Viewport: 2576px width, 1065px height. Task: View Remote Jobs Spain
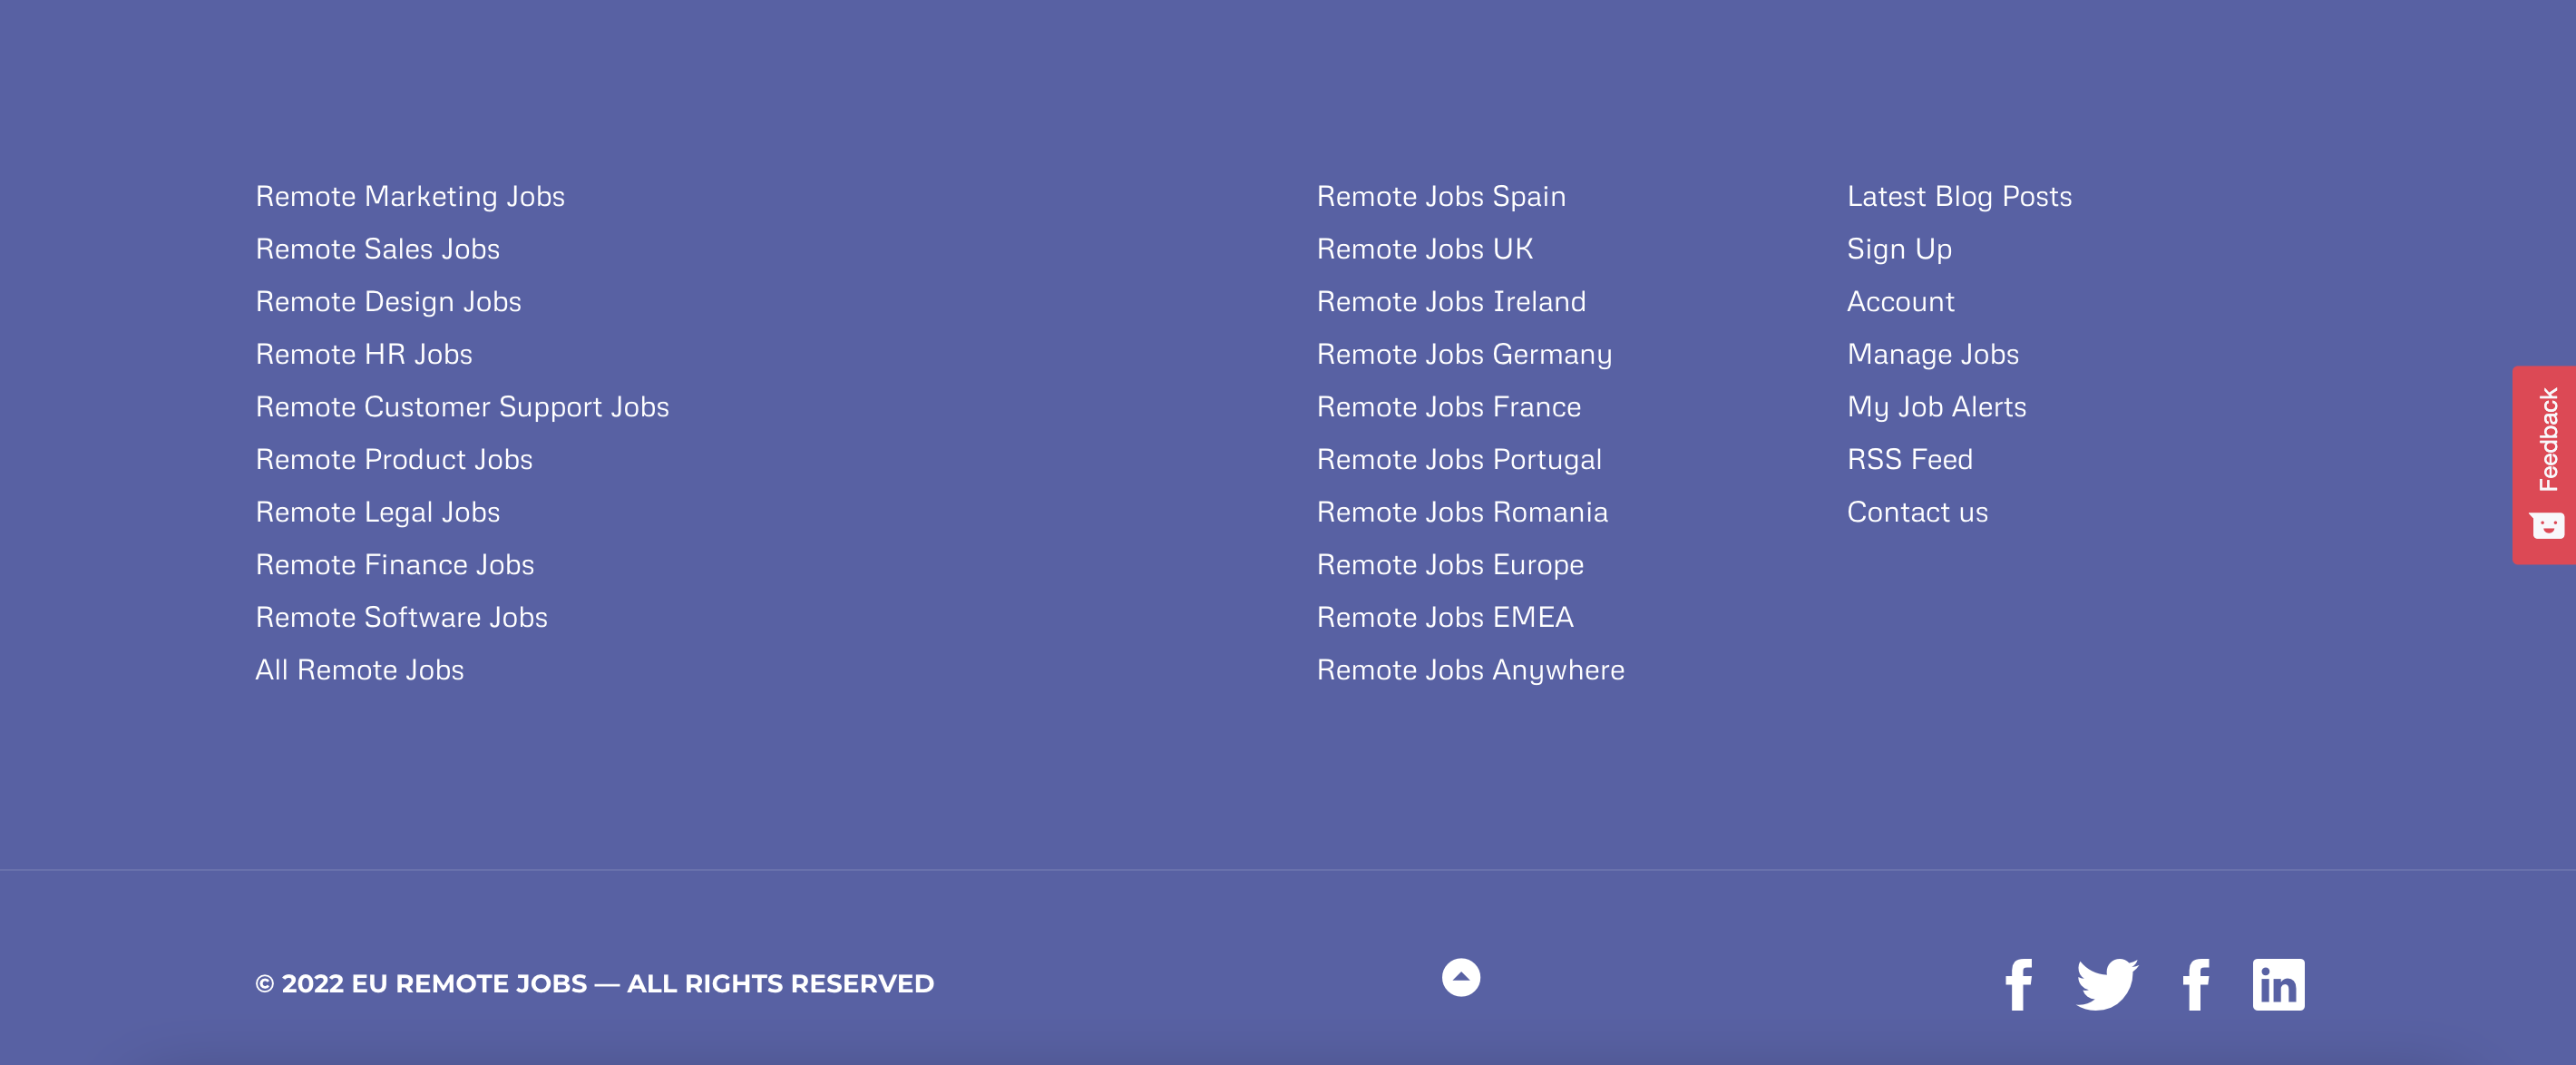1441,196
